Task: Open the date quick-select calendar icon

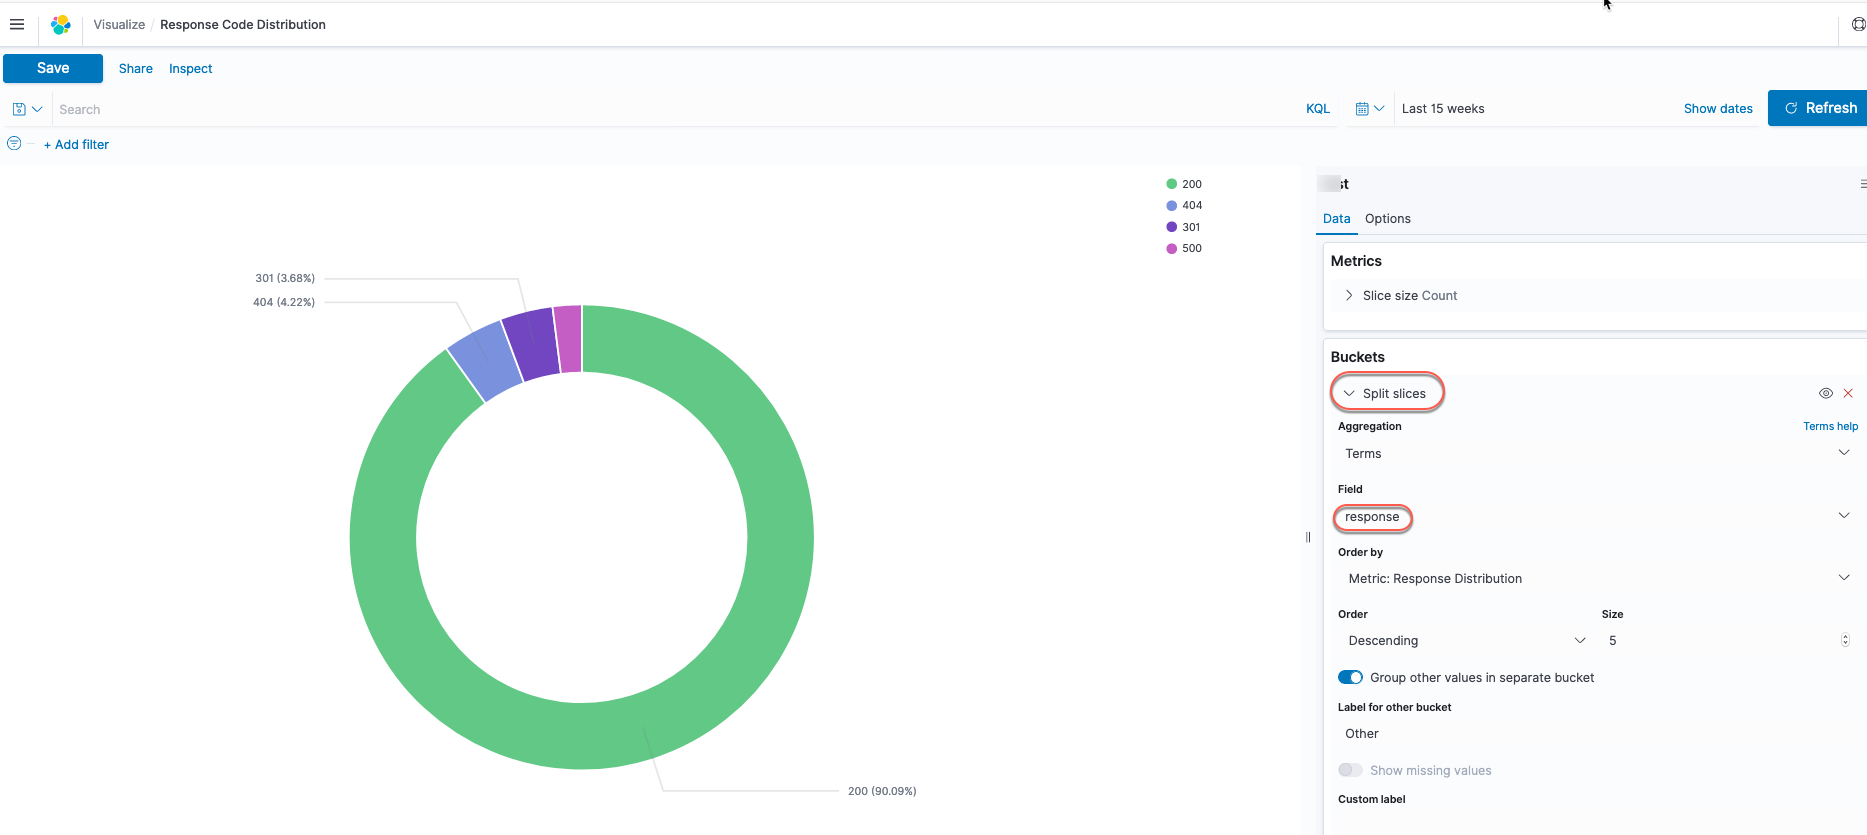Action: coord(1369,109)
